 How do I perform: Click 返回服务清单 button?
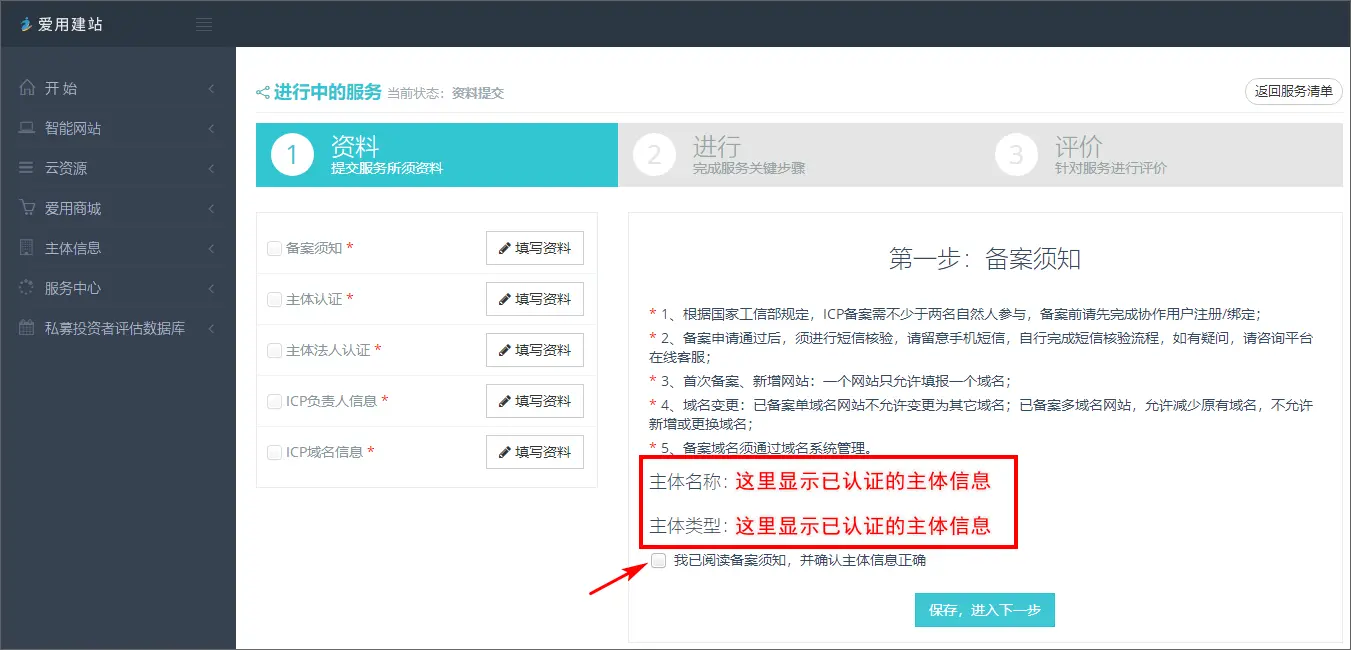tap(1293, 91)
